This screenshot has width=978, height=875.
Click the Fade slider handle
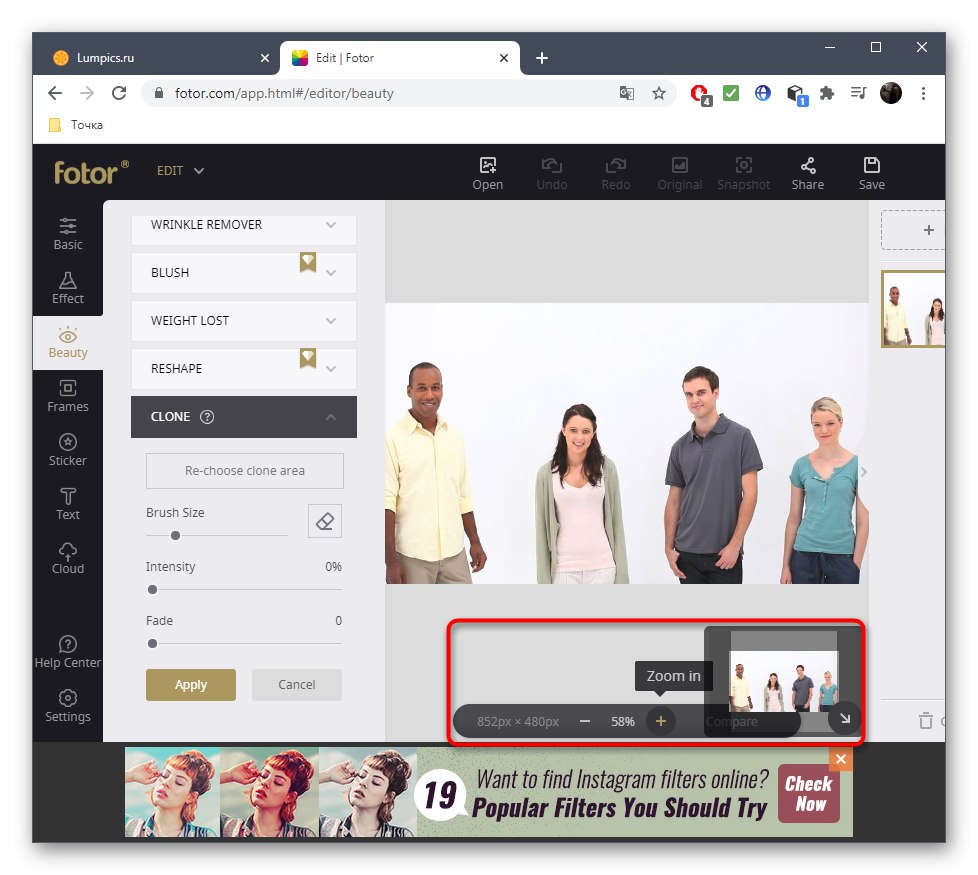click(152, 643)
